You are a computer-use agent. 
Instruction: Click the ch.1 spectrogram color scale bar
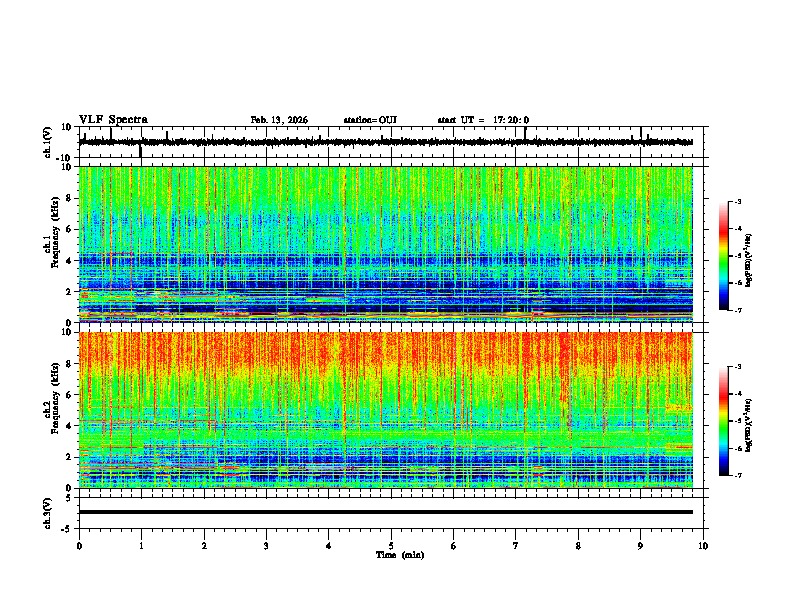pos(723,256)
